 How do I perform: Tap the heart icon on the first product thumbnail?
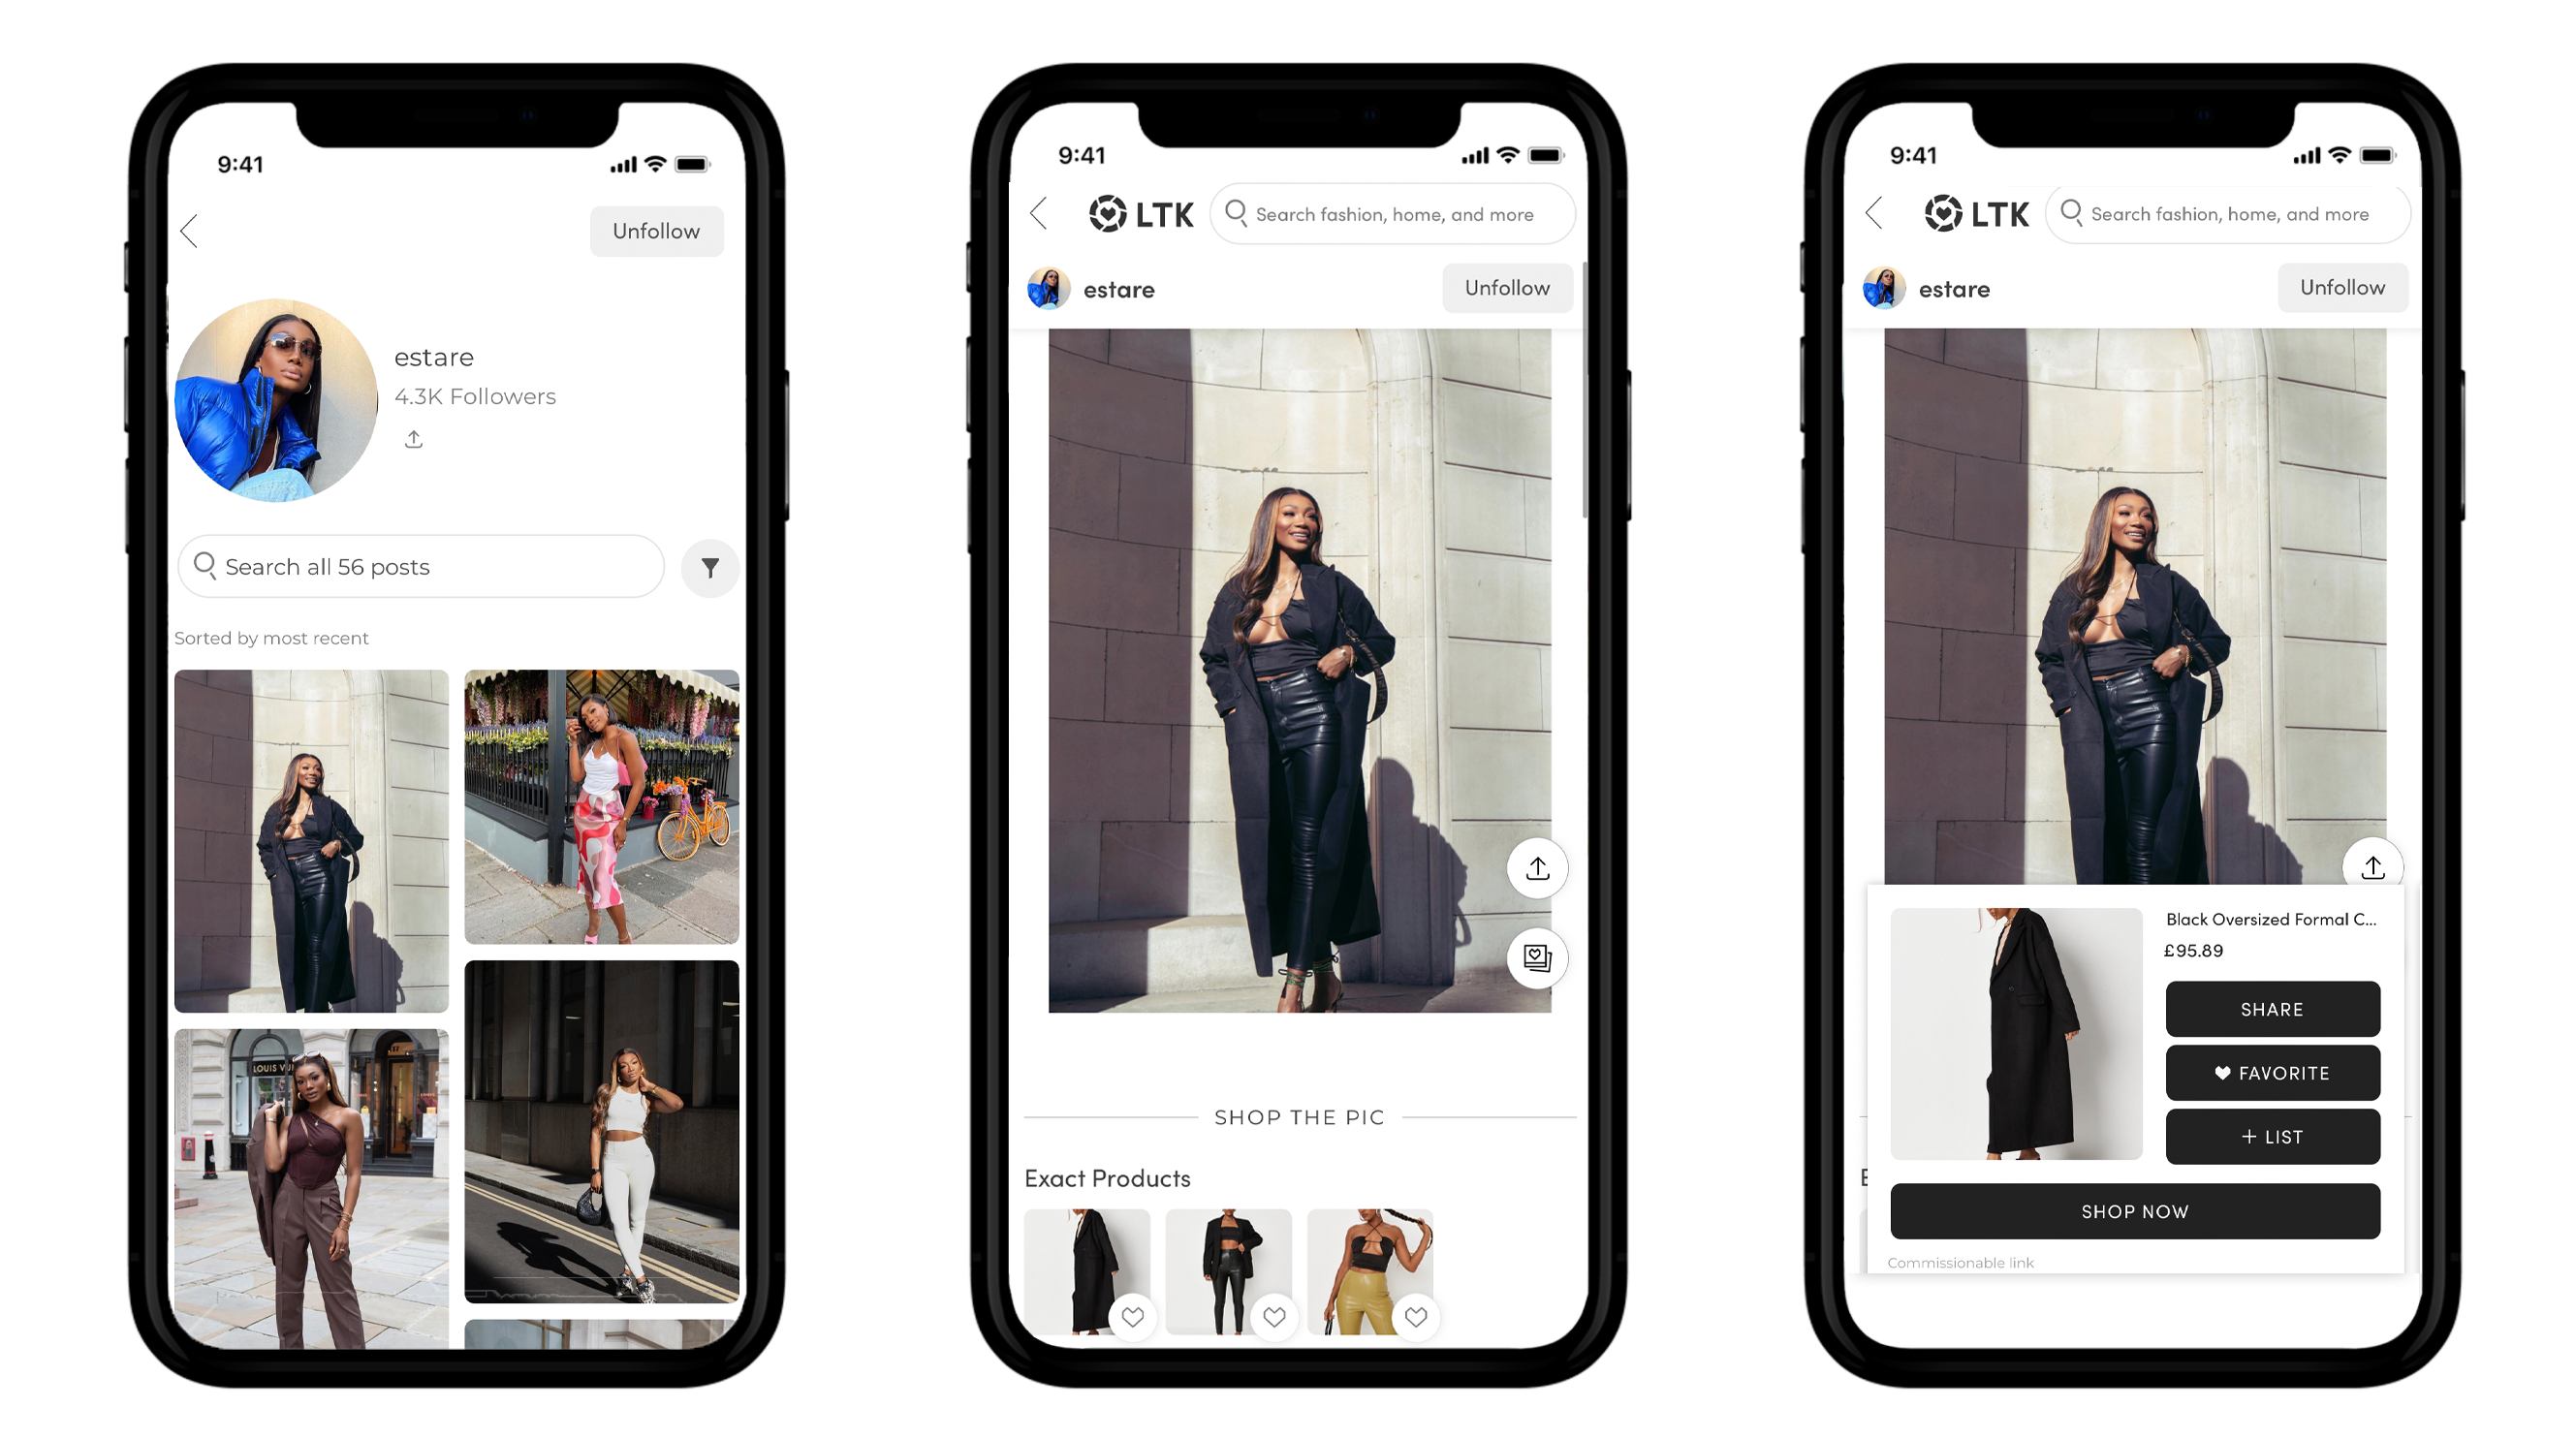pyautogui.click(x=1132, y=1316)
